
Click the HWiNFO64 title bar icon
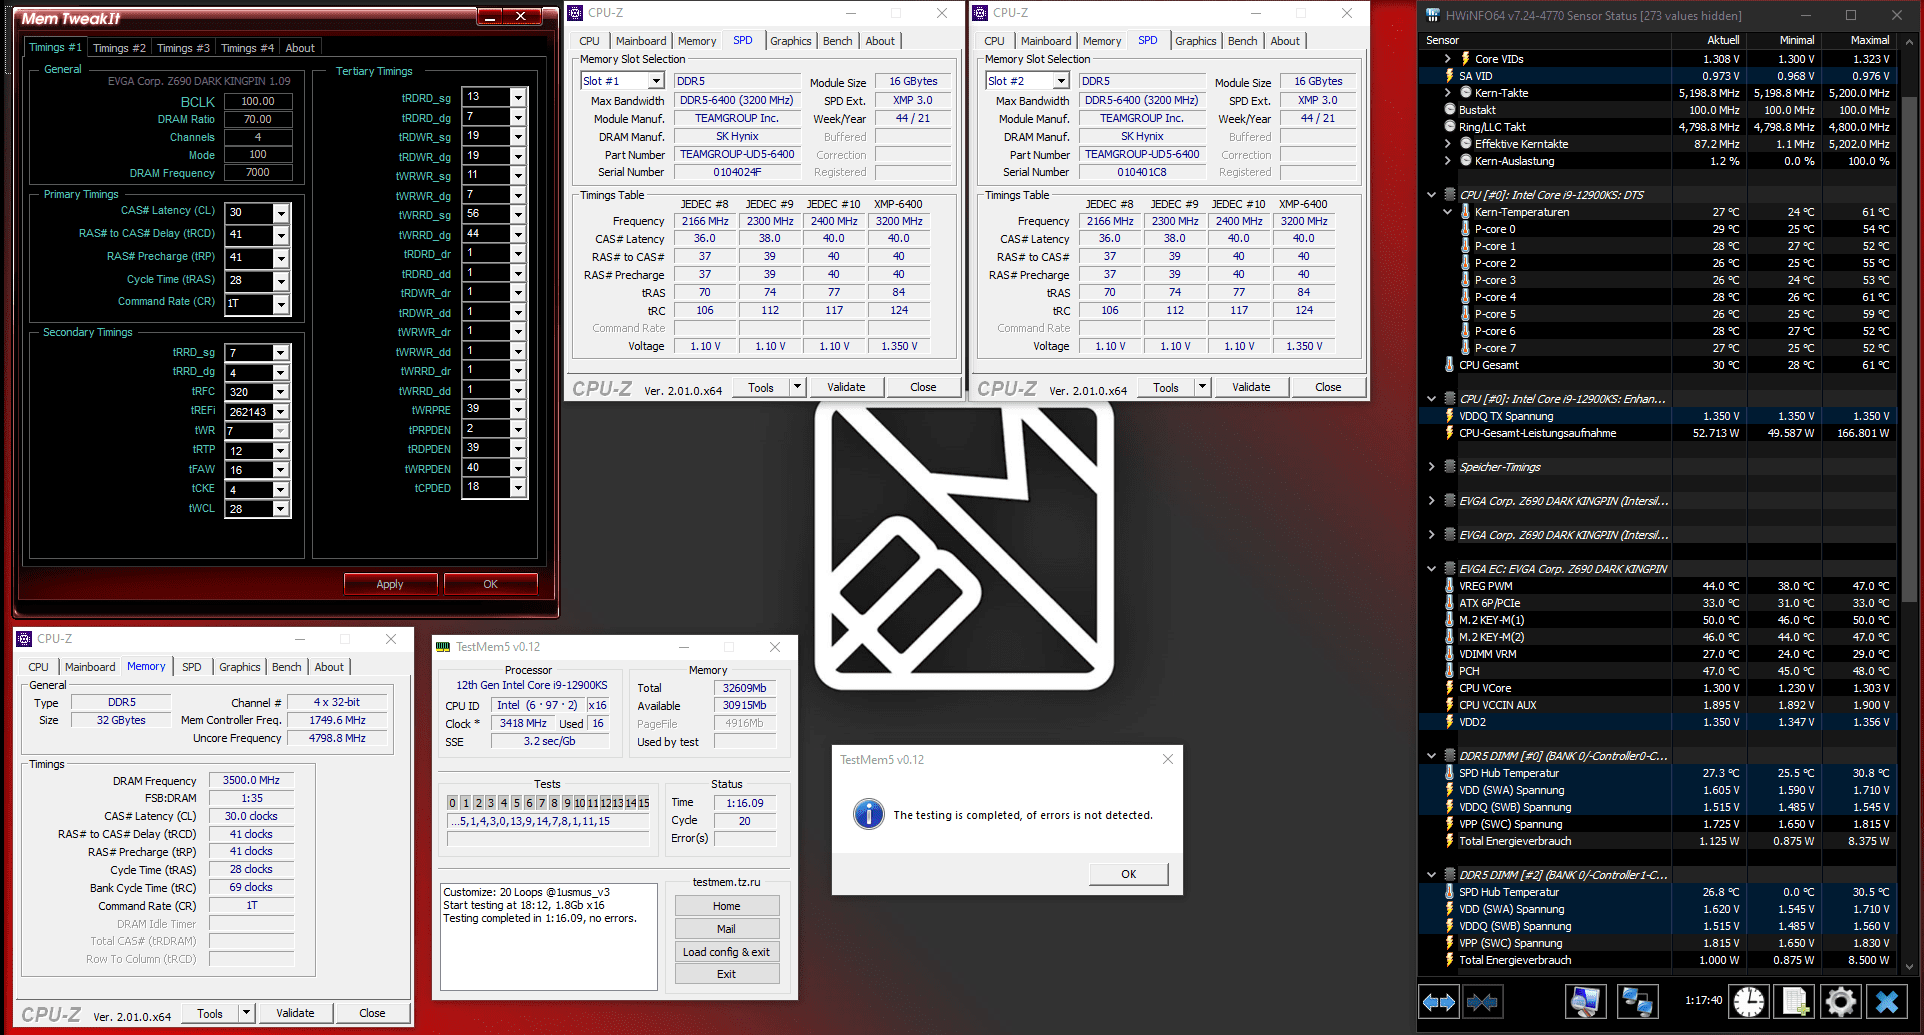tap(1433, 15)
